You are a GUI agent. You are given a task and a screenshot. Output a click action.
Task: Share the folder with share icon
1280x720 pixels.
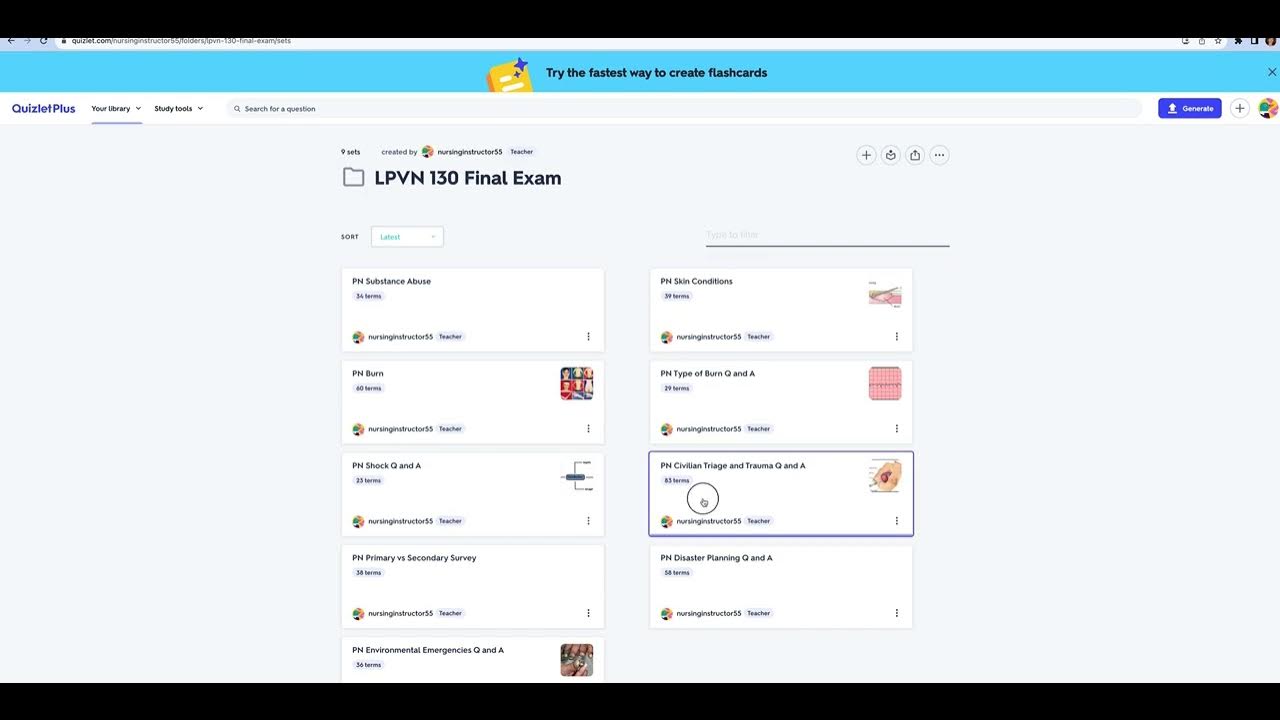click(x=915, y=155)
